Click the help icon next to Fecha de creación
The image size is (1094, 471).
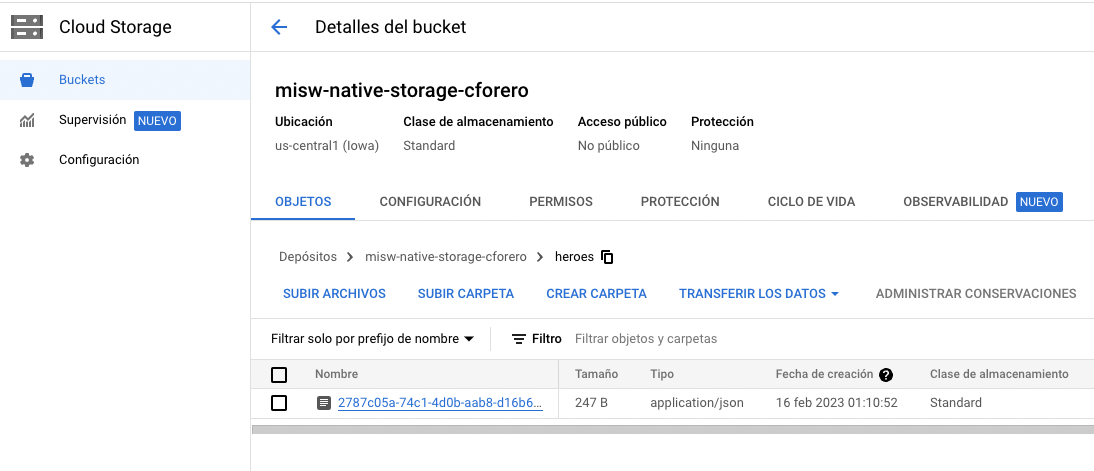tap(886, 375)
